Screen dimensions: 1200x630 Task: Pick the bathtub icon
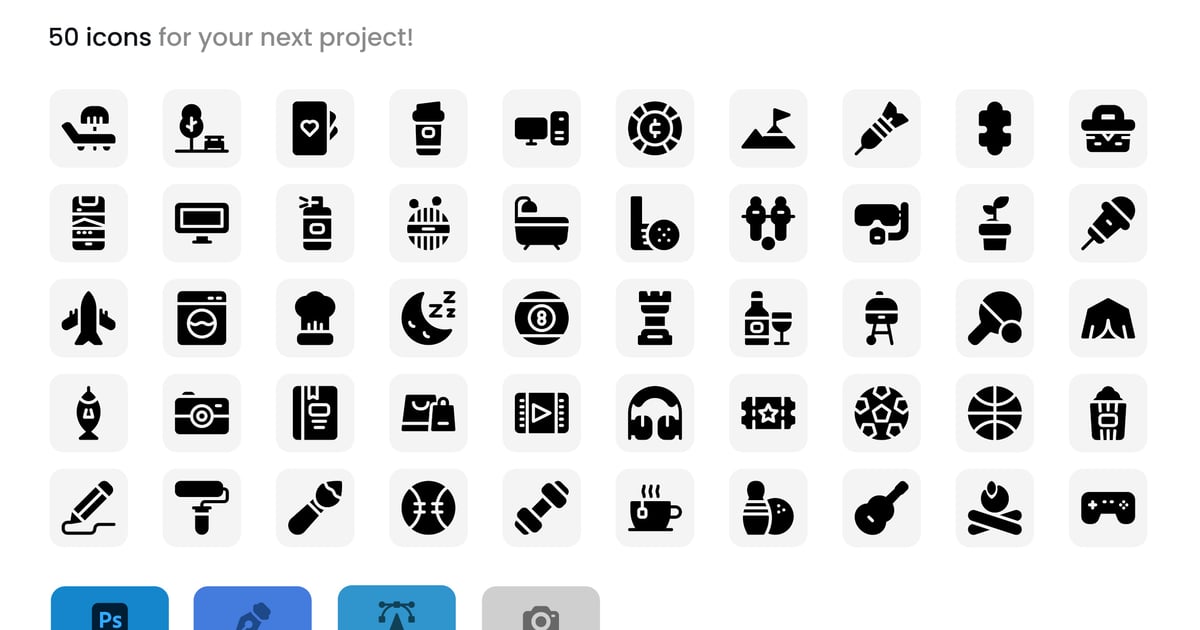click(542, 223)
